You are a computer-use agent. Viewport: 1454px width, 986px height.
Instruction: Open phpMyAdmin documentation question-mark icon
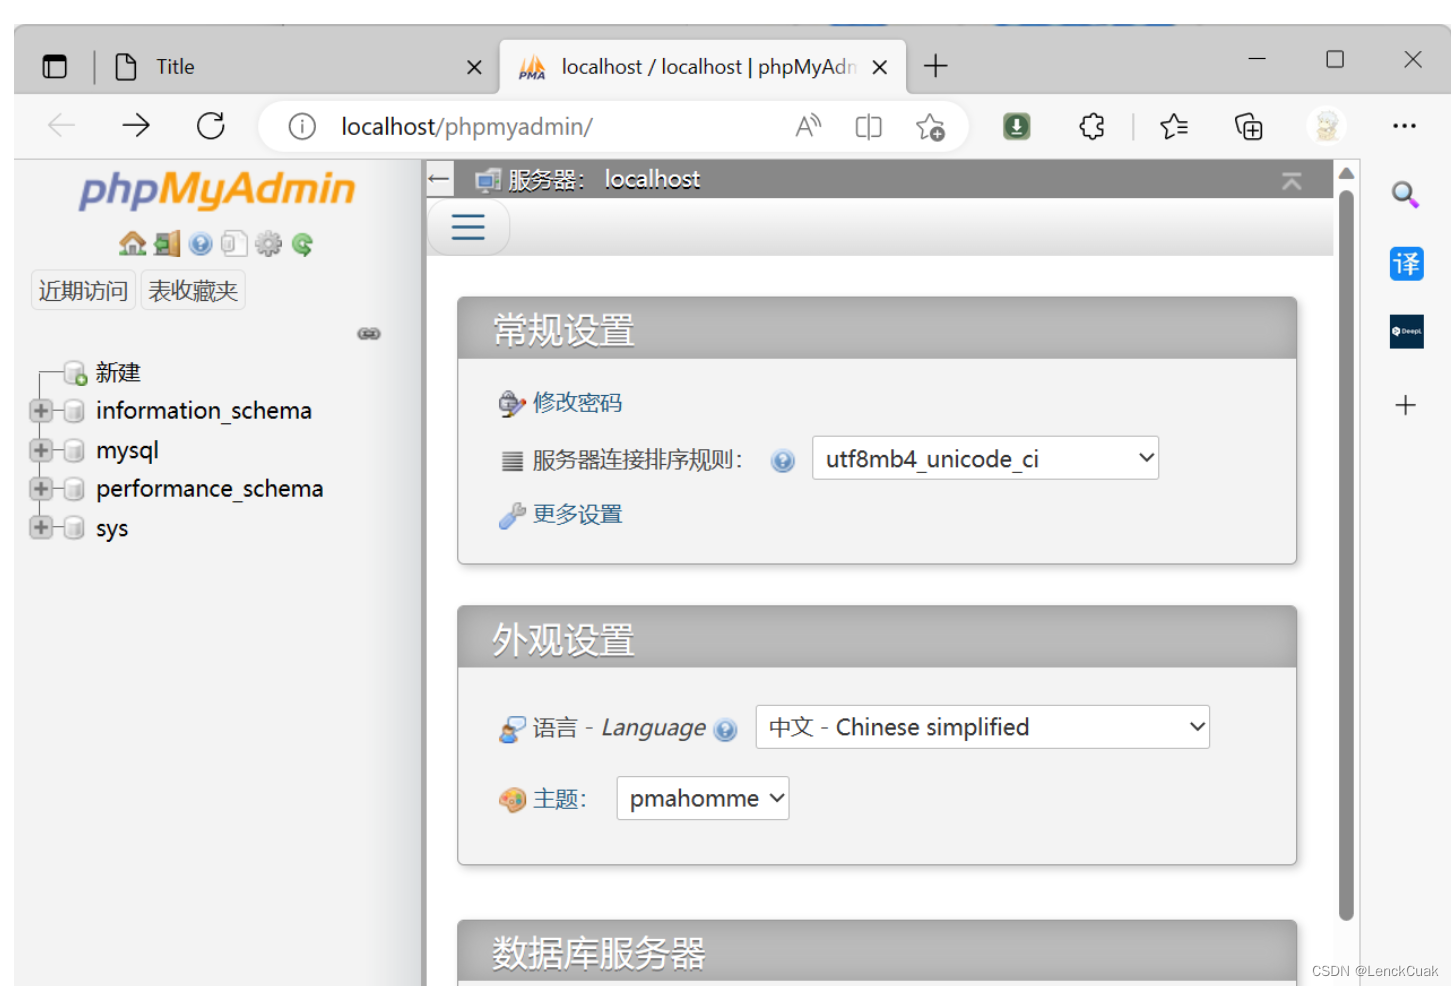(200, 243)
